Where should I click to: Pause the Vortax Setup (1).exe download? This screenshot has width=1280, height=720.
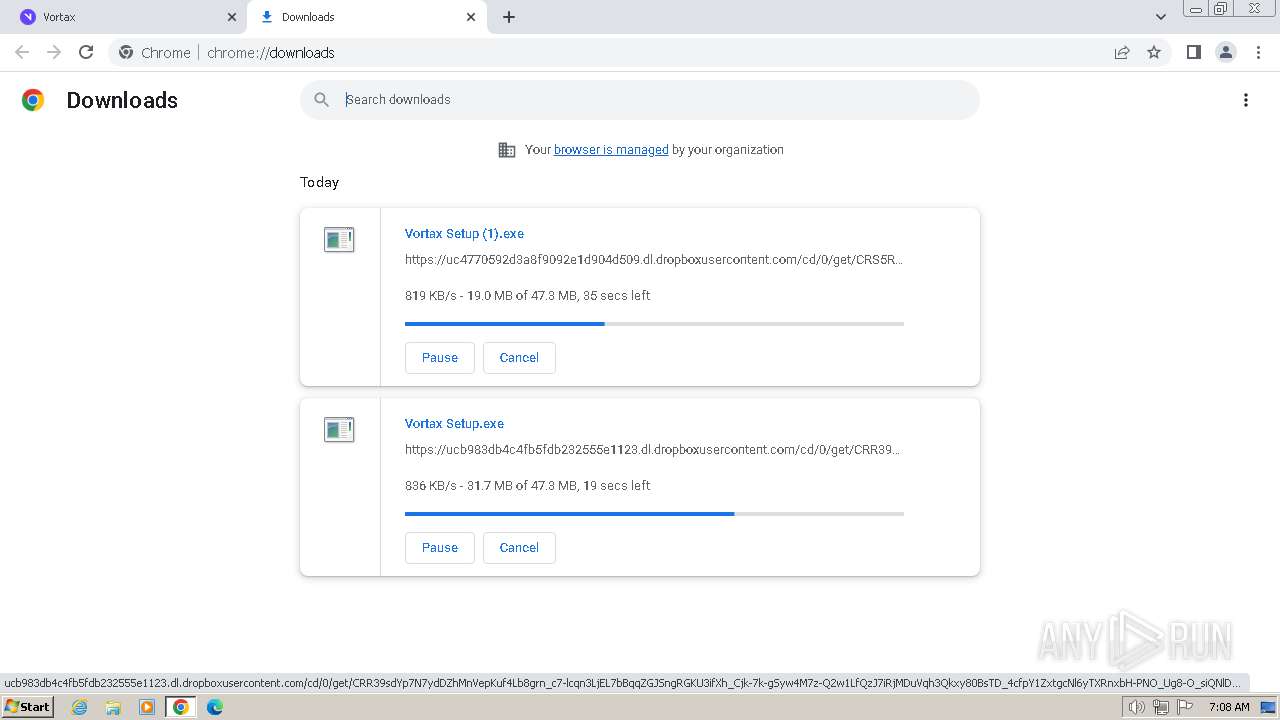coord(440,358)
